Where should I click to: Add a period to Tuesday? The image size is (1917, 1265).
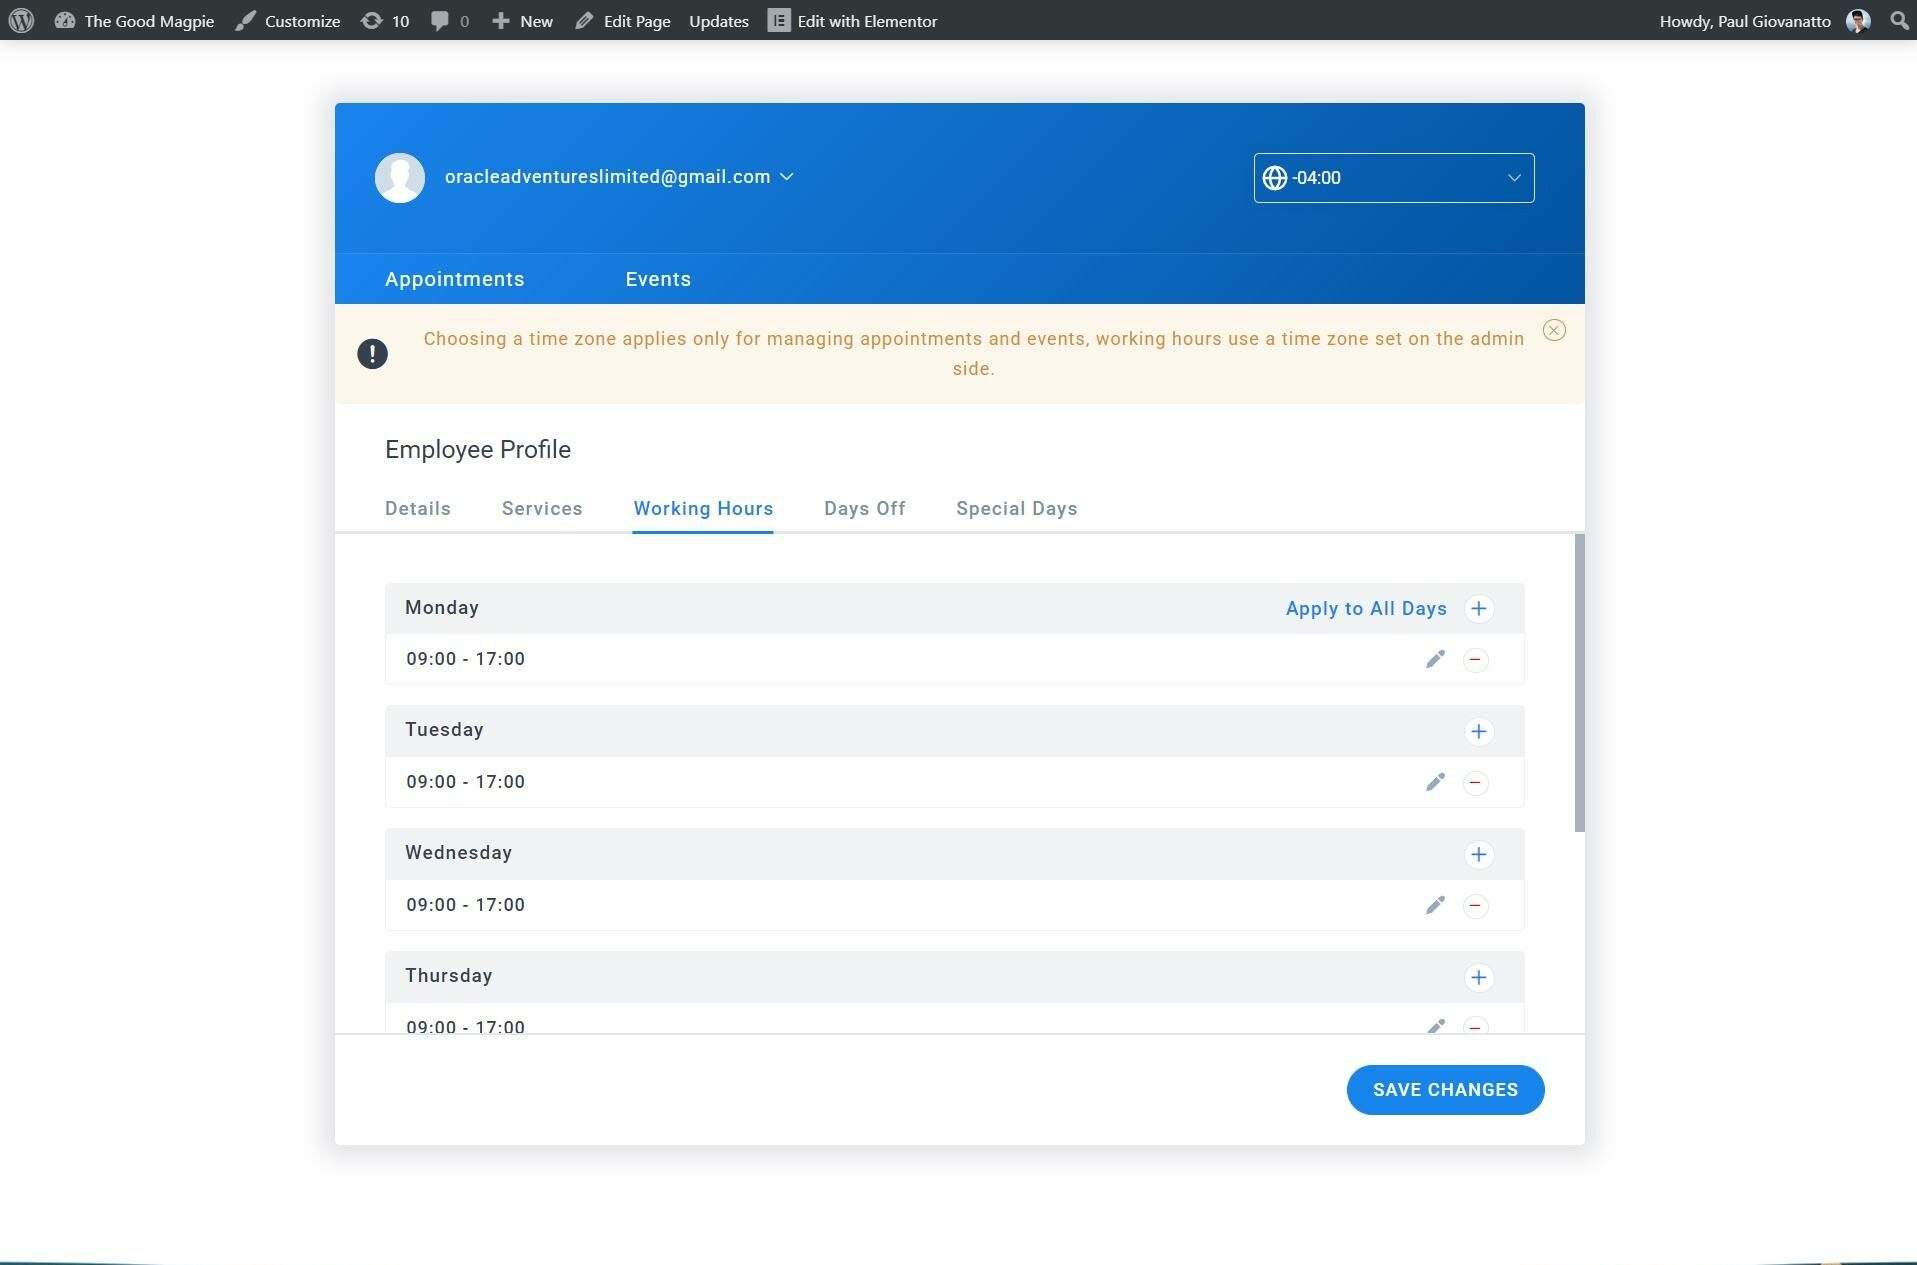(1478, 732)
